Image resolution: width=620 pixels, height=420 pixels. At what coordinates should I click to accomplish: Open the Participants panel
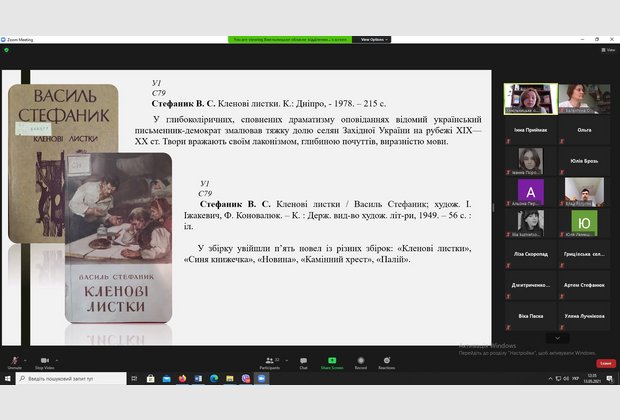pyautogui.click(x=269, y=361)
